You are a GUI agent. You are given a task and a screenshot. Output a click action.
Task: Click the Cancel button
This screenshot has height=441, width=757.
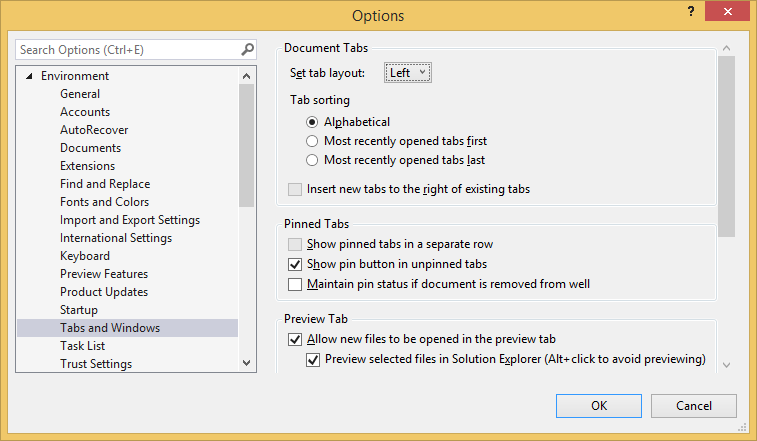[x=693, y=406]
